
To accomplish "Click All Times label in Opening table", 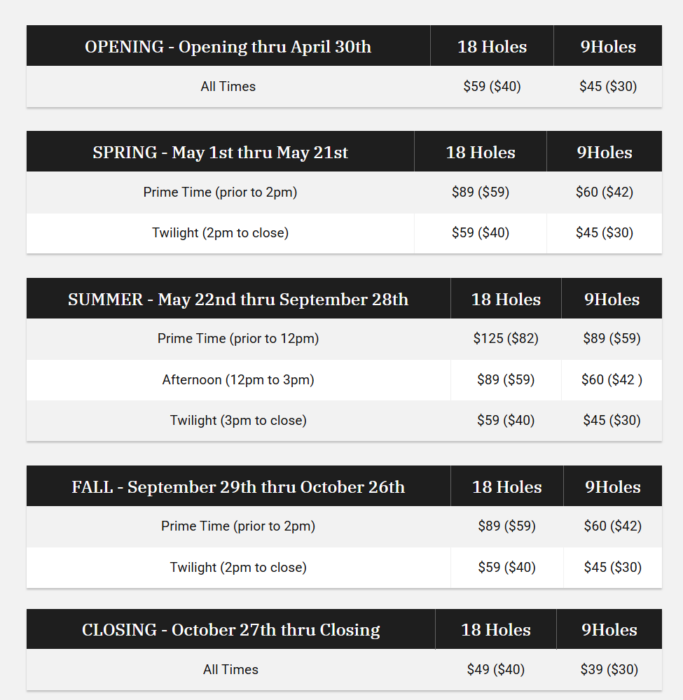I will click(228, 87).
